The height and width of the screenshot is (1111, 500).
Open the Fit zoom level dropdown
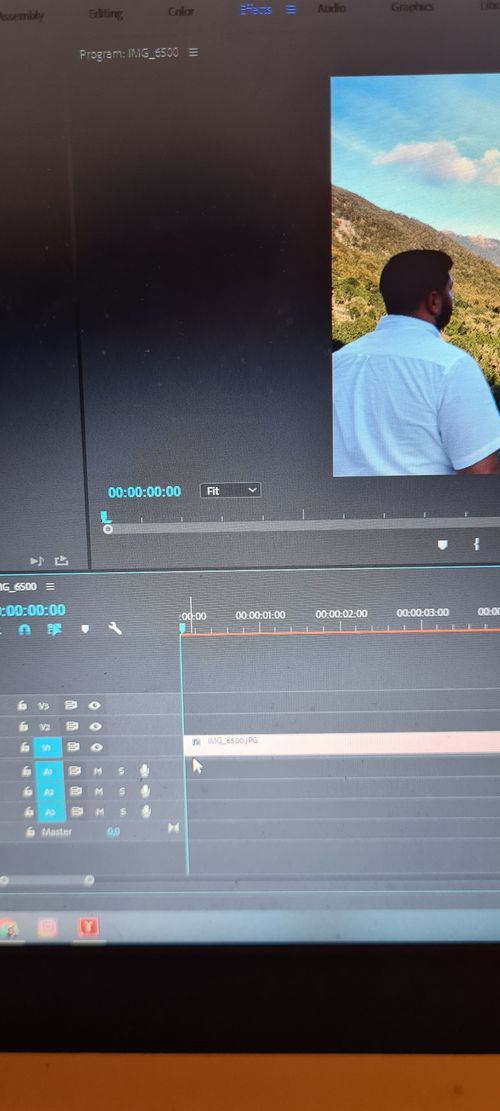pyautogui.click(x=231, y=490)
